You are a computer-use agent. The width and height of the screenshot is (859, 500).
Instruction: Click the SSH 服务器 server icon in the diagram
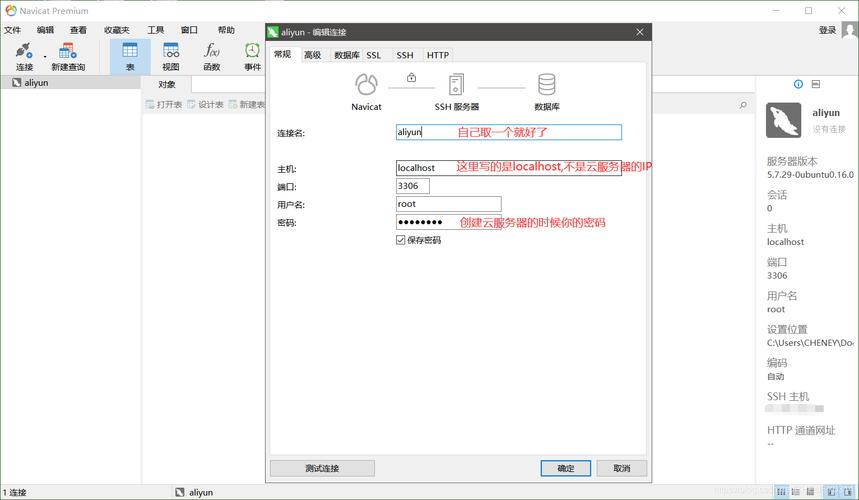[x=456, y=85]
